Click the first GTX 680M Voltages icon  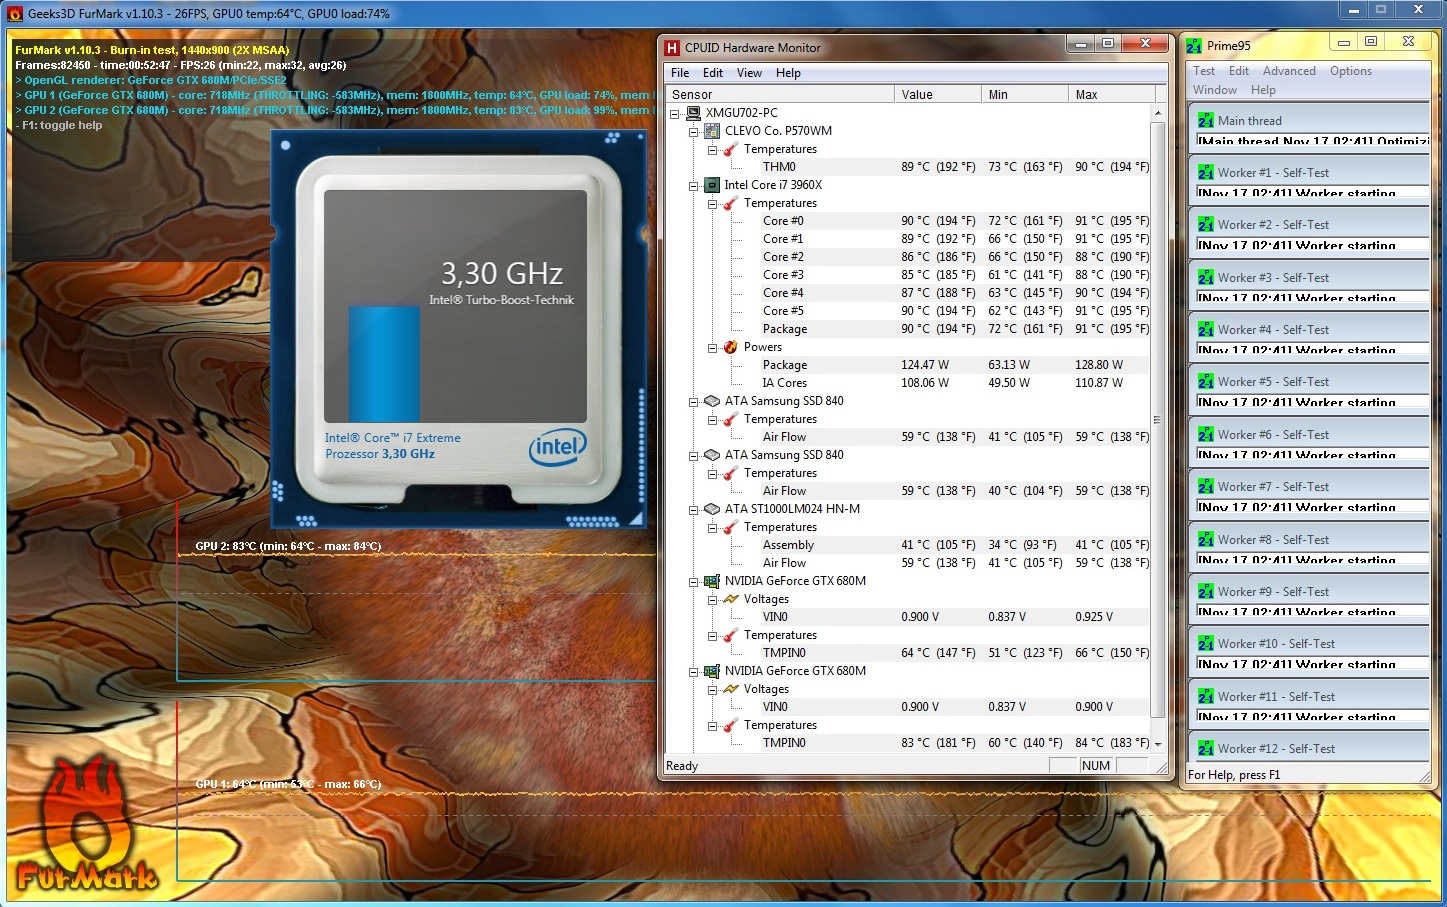tap(730, 599)
